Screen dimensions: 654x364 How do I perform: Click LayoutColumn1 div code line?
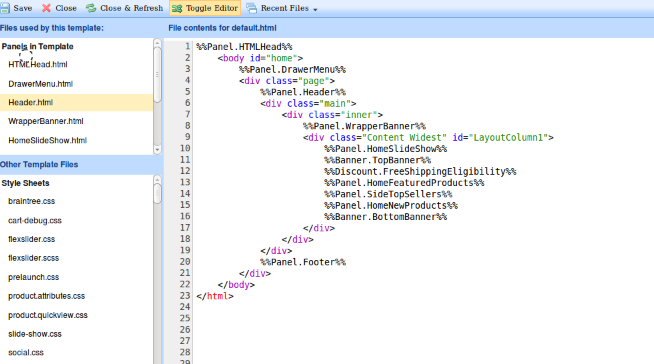[x=428, y=137]
